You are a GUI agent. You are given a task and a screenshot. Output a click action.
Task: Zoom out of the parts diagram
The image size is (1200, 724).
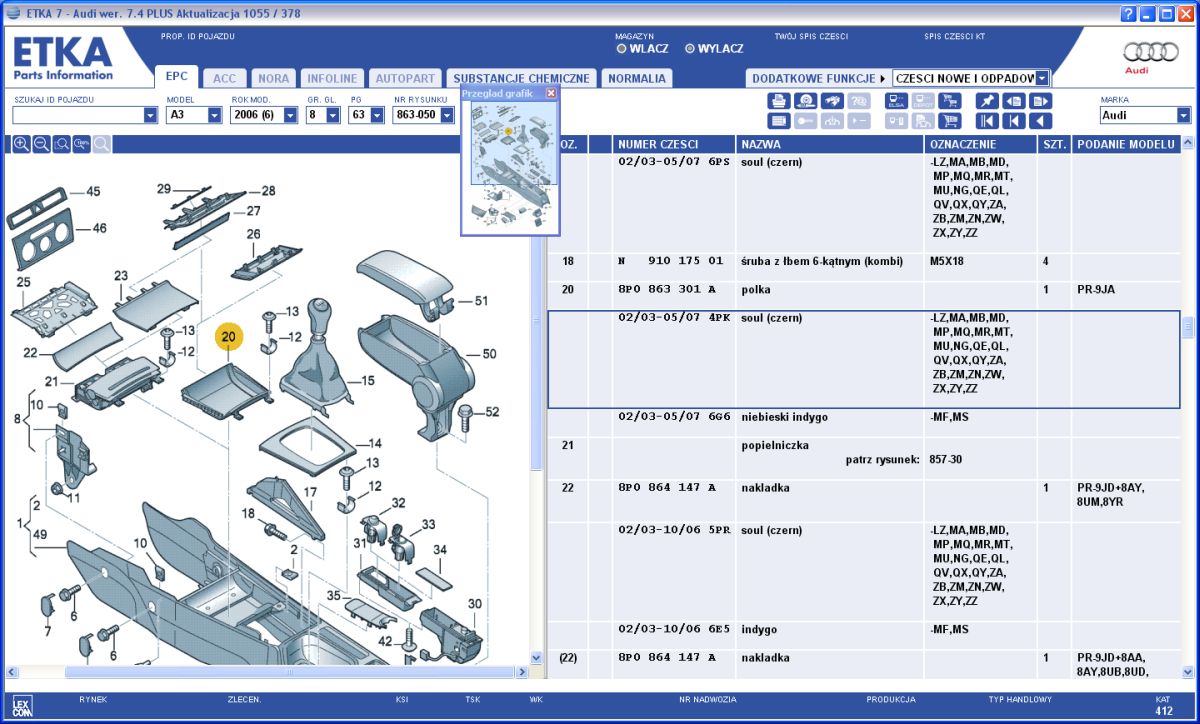[x=41, y=144]
